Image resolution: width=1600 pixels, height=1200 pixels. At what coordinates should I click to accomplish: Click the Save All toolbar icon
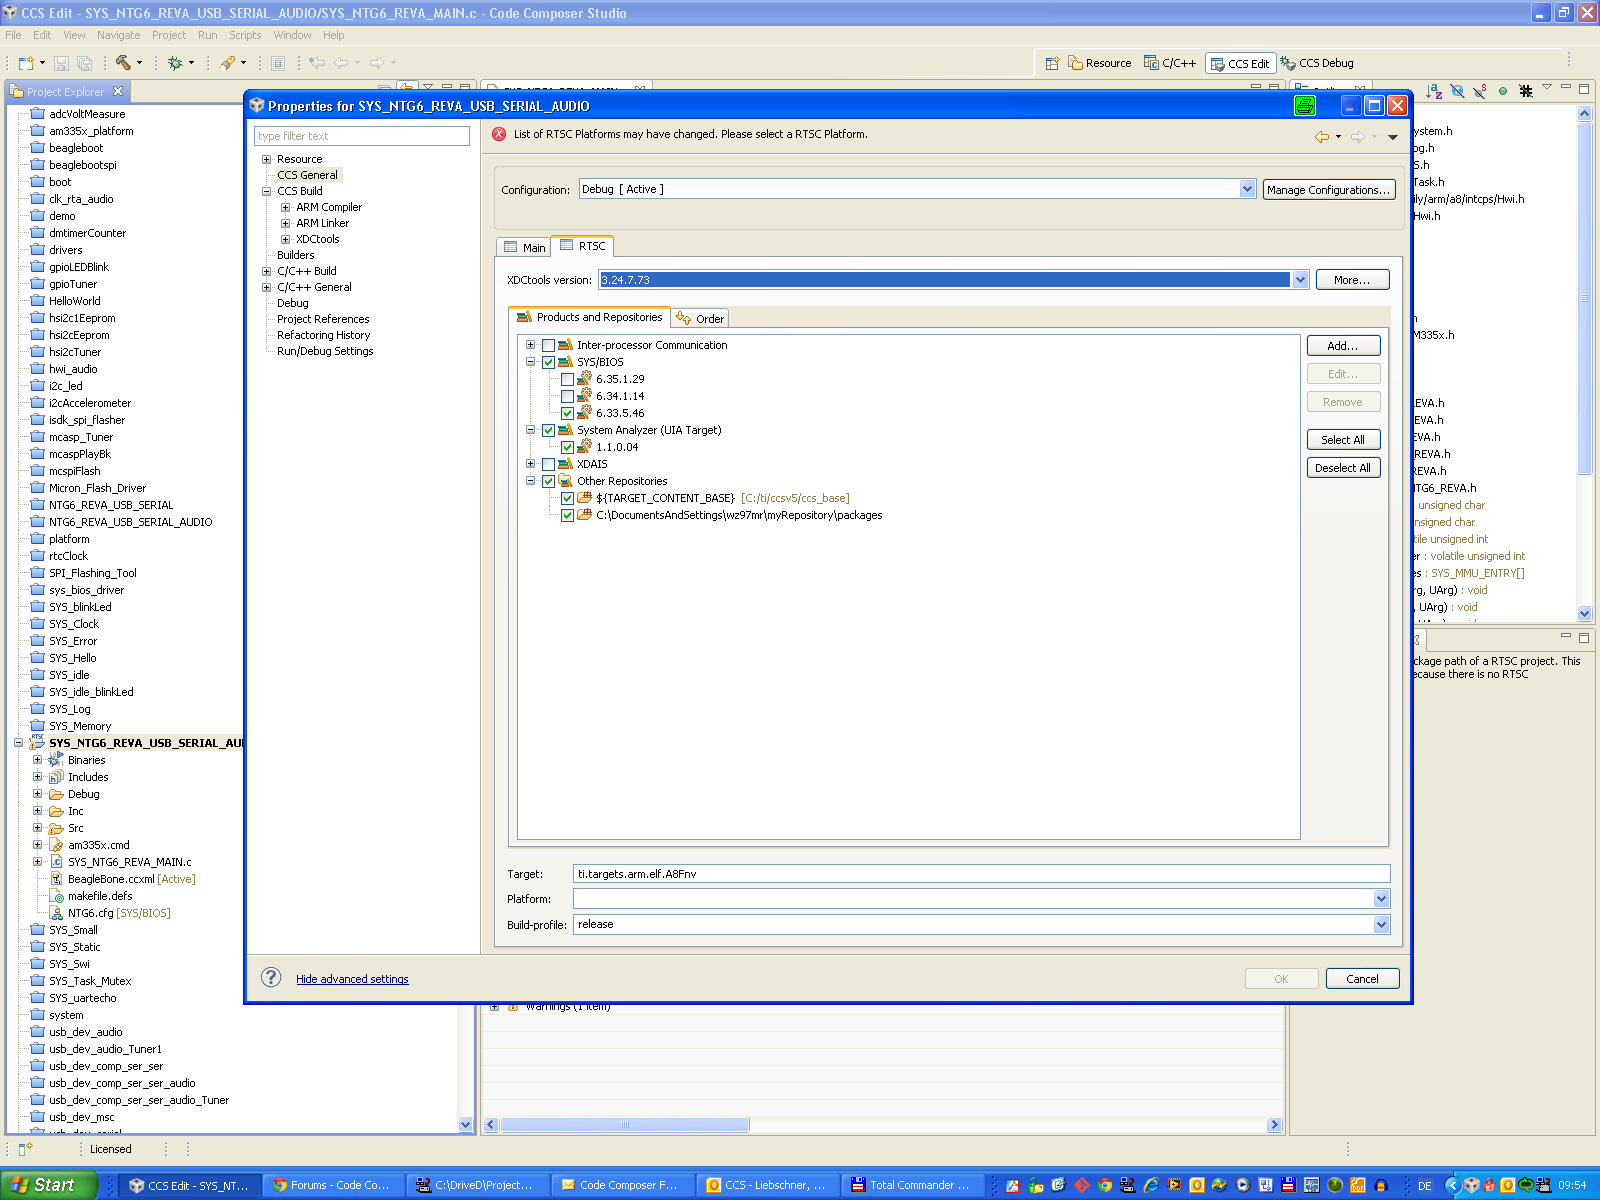[84, 63]
